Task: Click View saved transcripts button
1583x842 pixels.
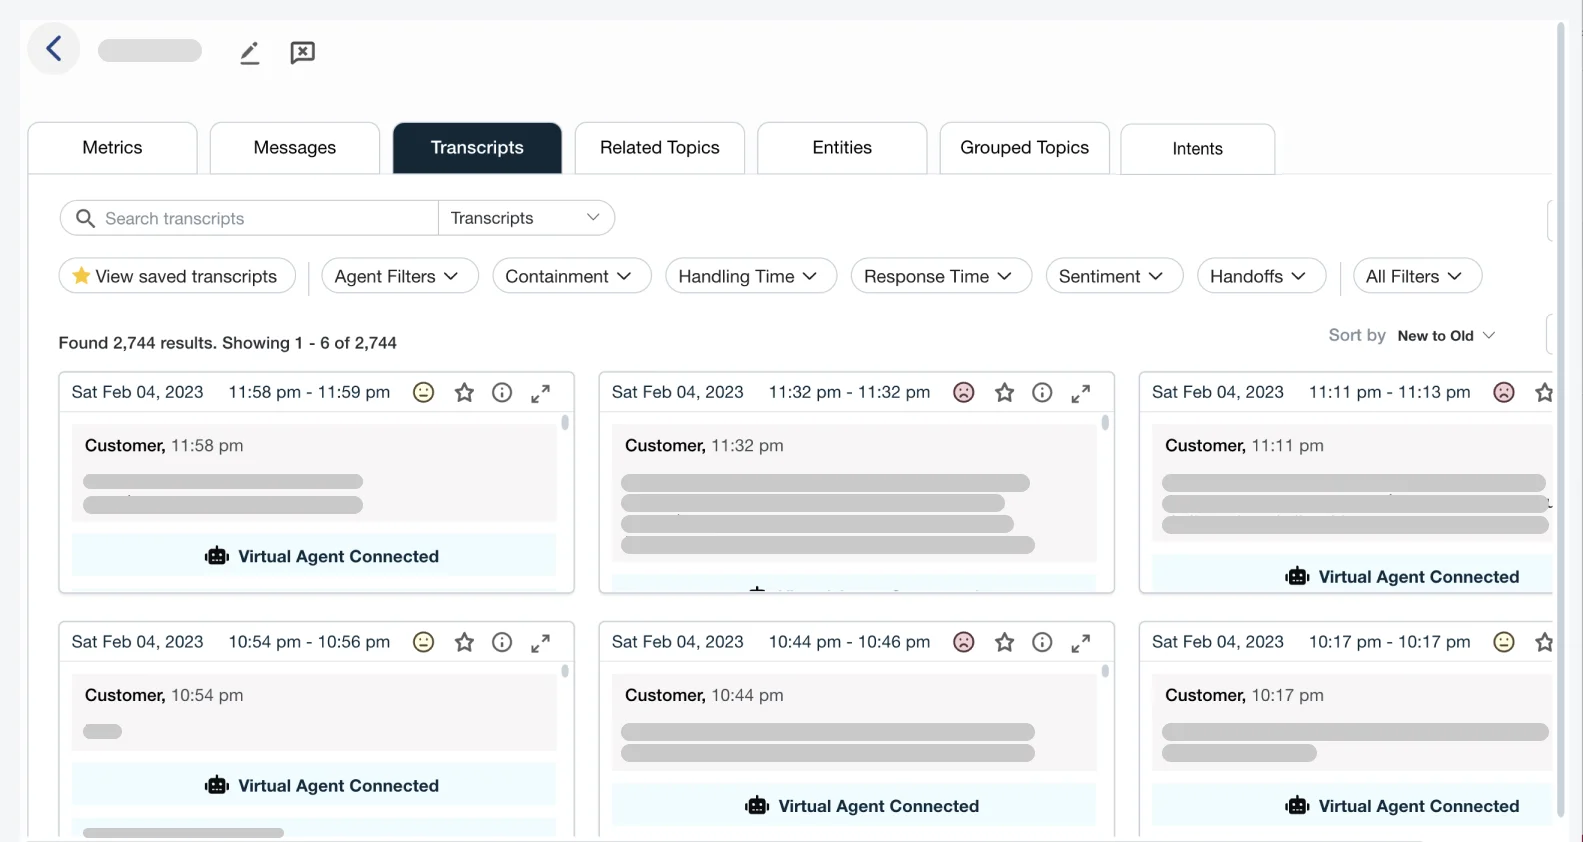Action: [177, 276]
